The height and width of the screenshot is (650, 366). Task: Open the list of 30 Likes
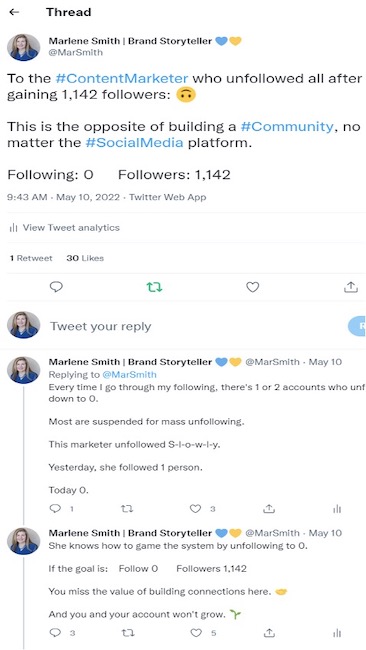(x=85, y=258)
